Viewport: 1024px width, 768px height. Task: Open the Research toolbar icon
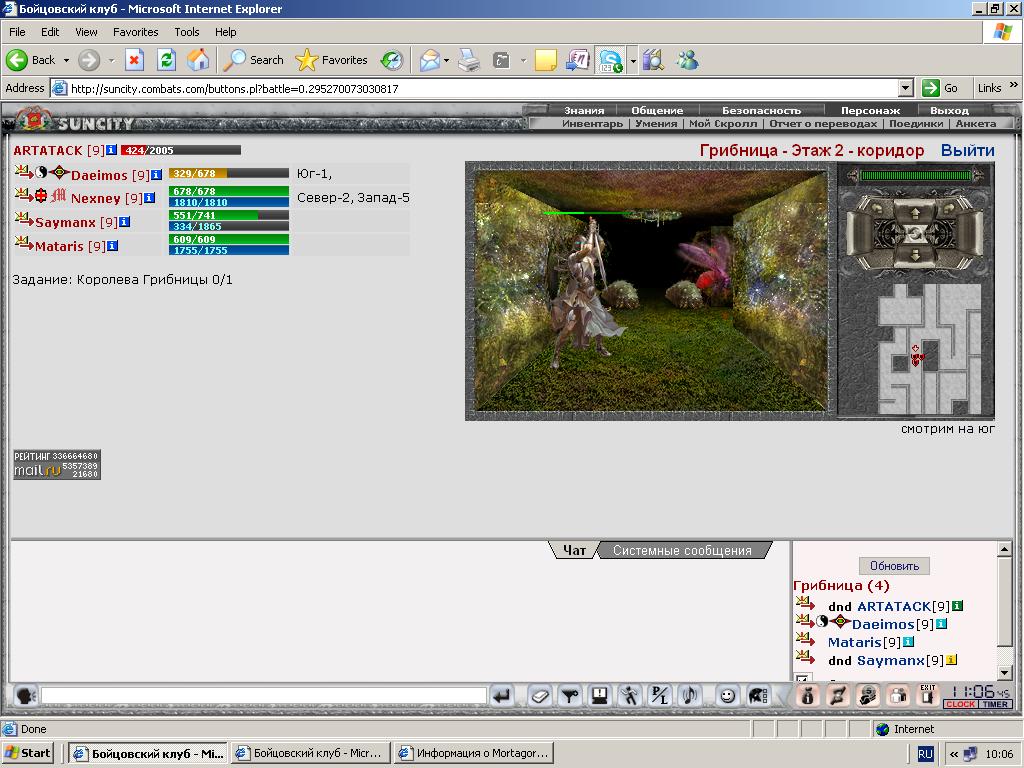click(x=653, y=60)
